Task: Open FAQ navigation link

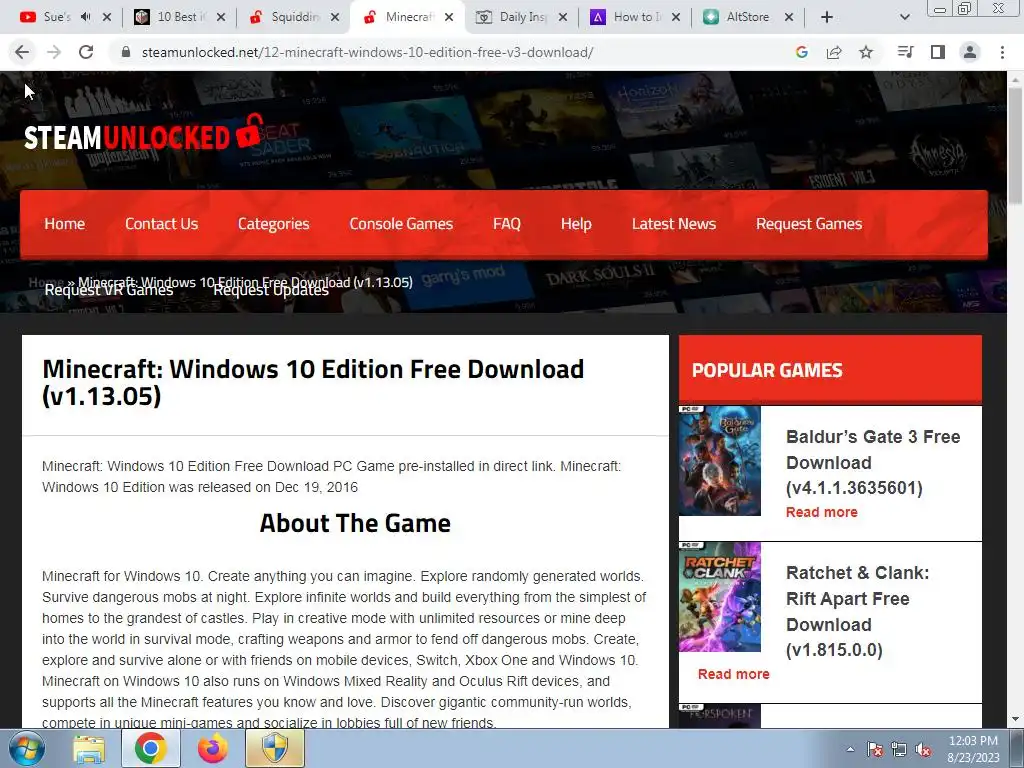Action: coord(507,224)
